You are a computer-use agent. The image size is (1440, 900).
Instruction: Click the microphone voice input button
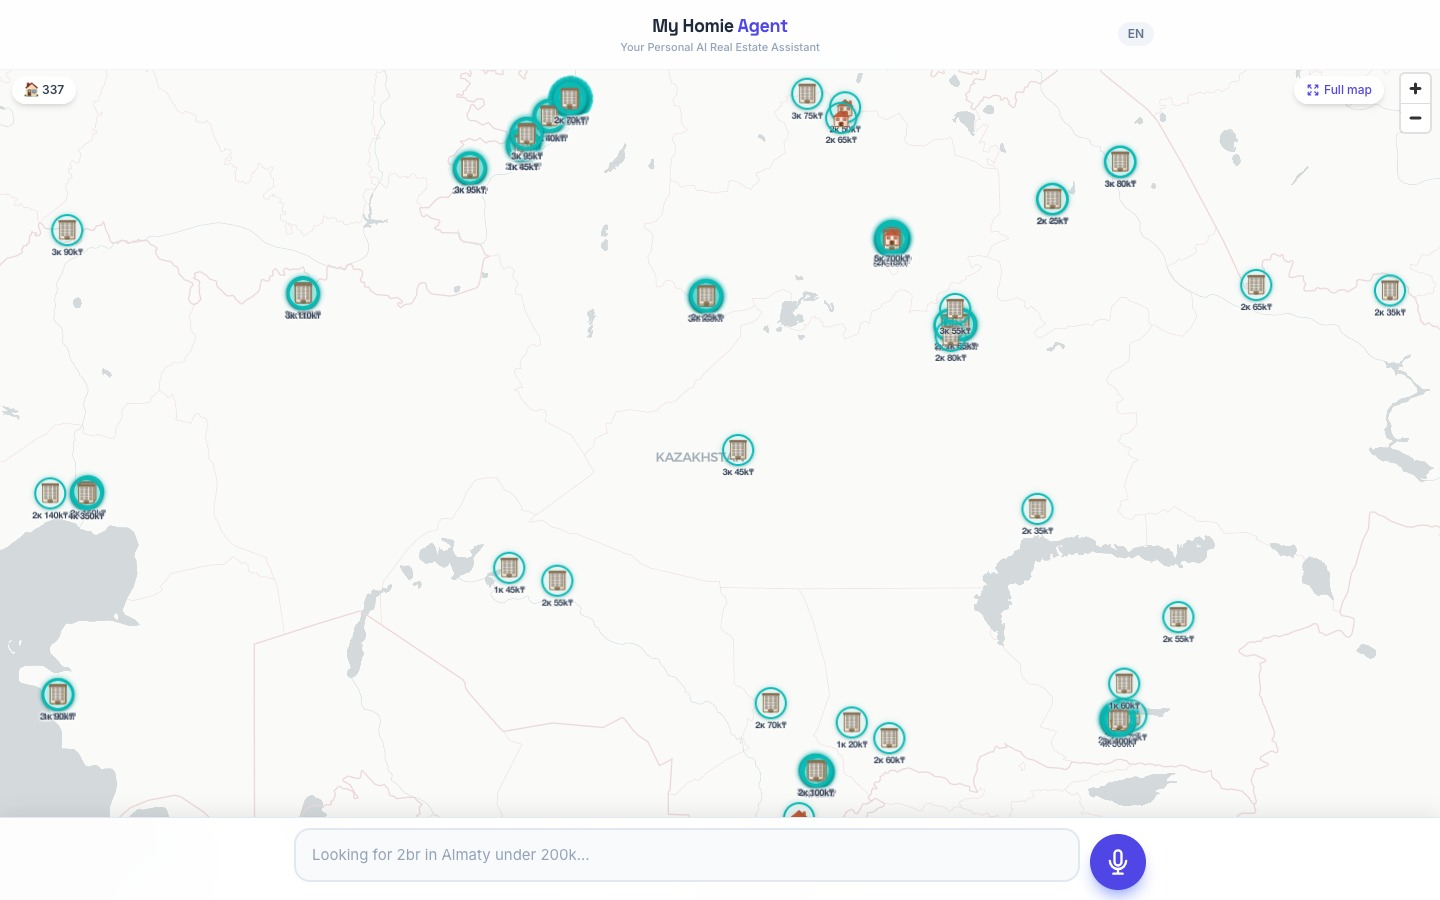1117,861
